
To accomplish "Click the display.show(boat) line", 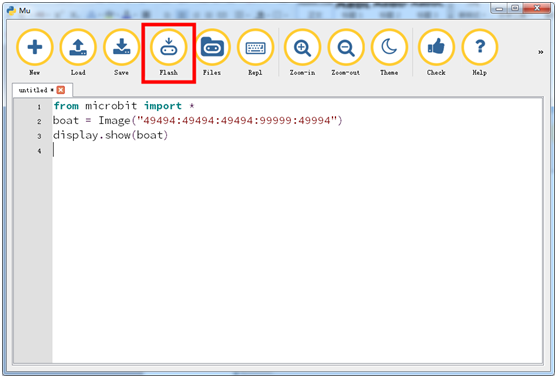I will [110, 135].
